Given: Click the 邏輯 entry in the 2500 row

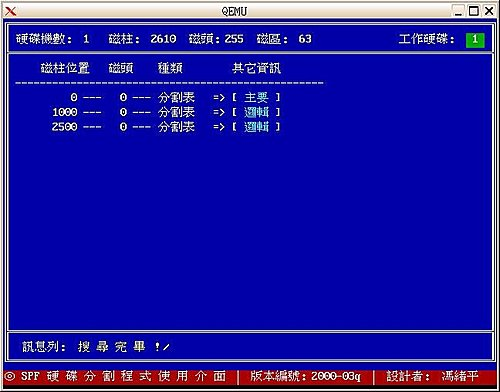Looking at the screenshot, I should coord(256,127).
